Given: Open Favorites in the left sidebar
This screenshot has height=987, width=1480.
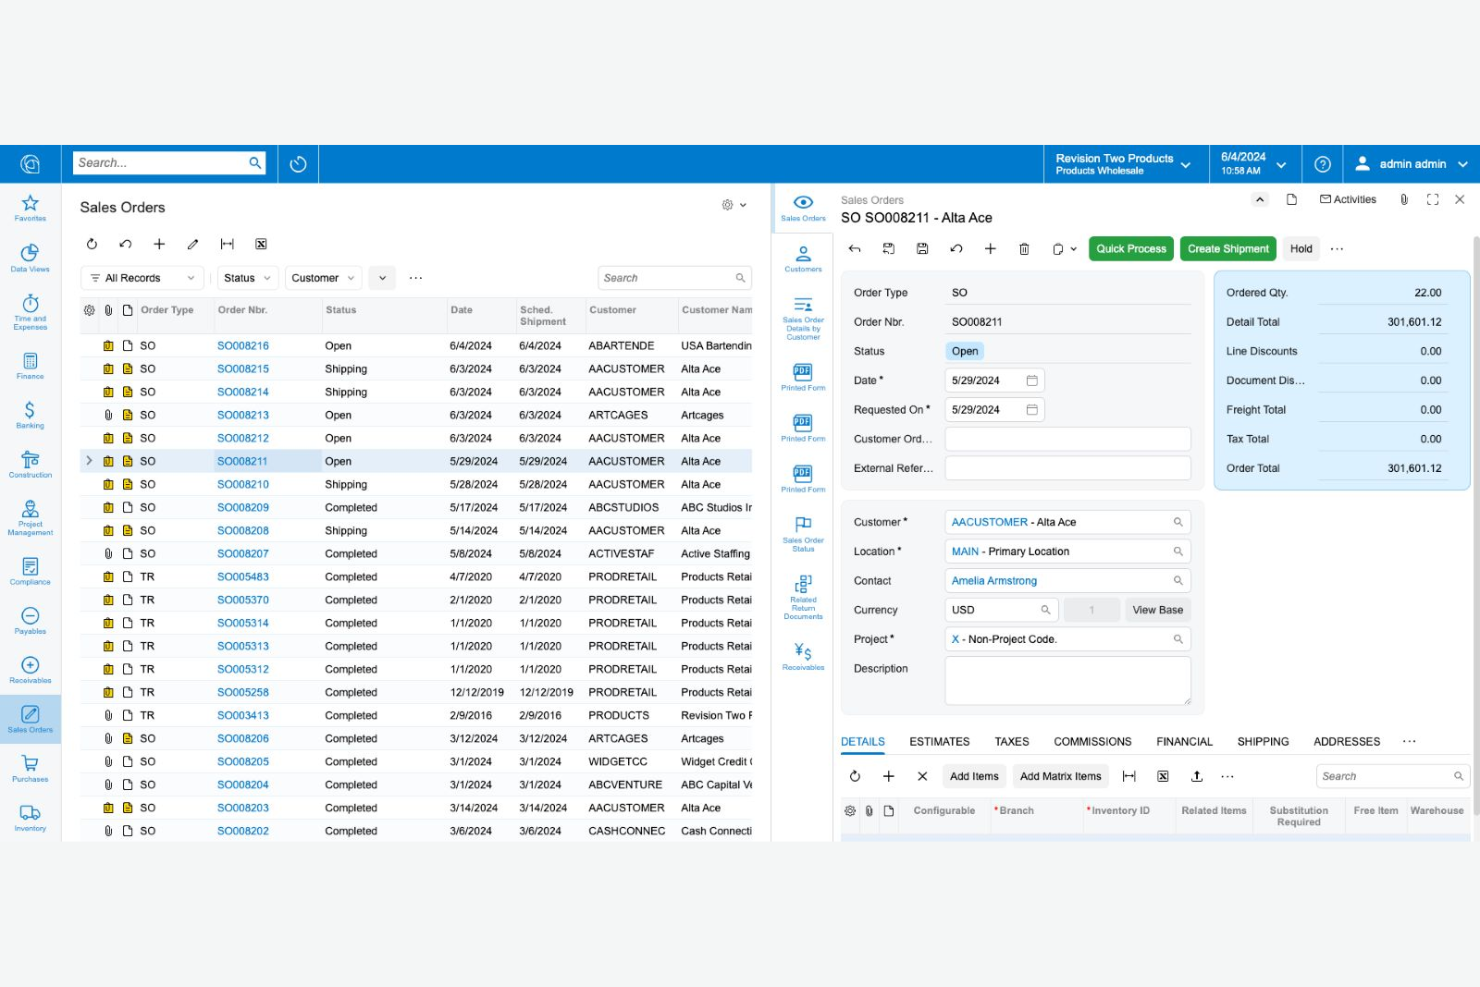Looking at the screenshot, I should click(30, 208).
